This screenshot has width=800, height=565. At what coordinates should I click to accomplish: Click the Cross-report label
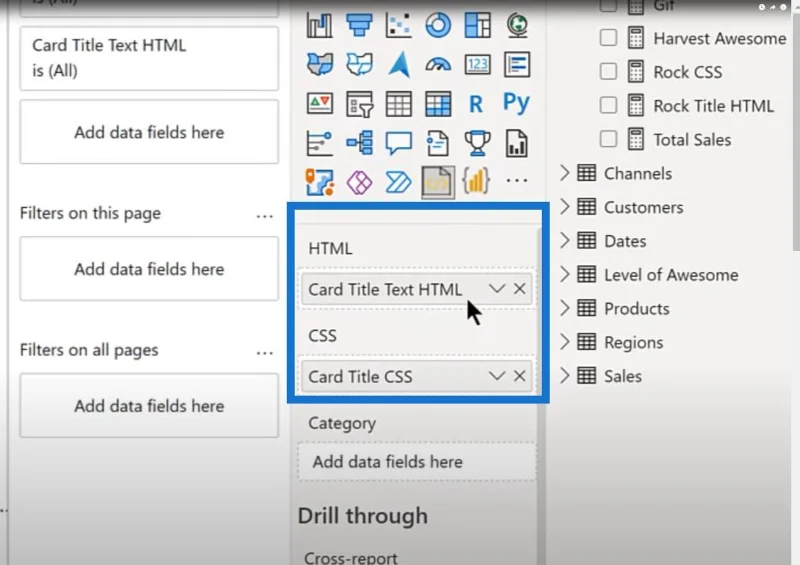click(x=351, y=557)
